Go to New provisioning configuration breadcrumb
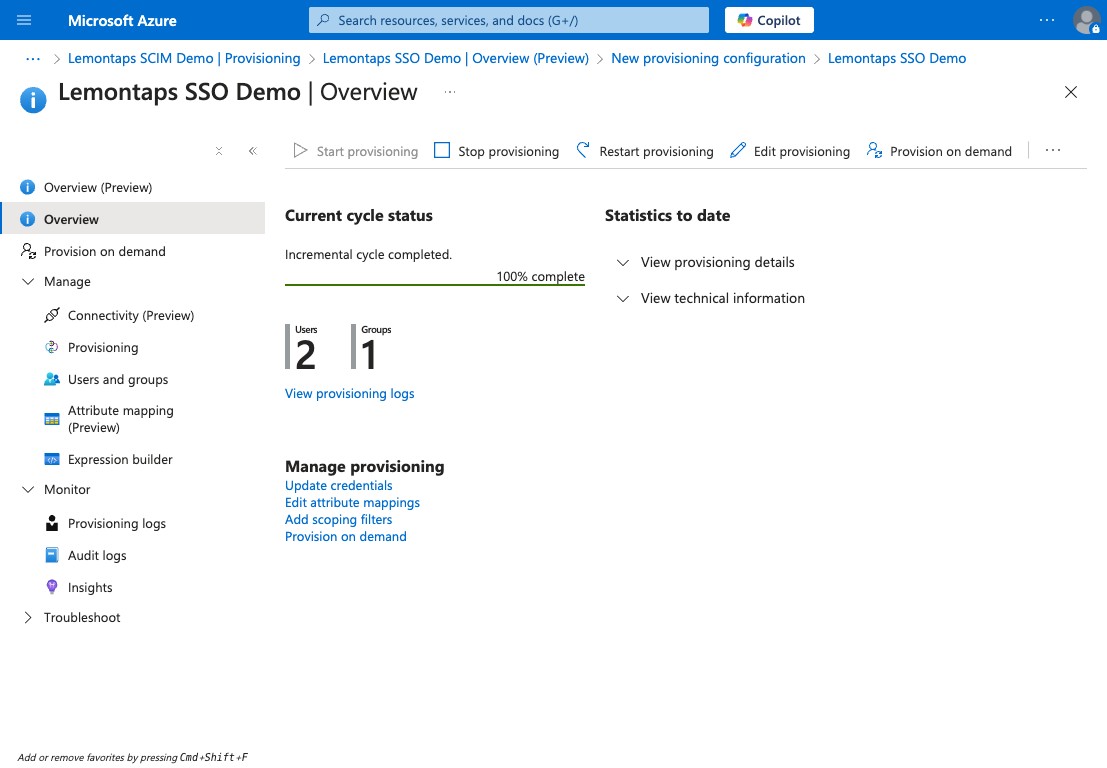Screen dimensions: 1107x768 coord(708,59)
